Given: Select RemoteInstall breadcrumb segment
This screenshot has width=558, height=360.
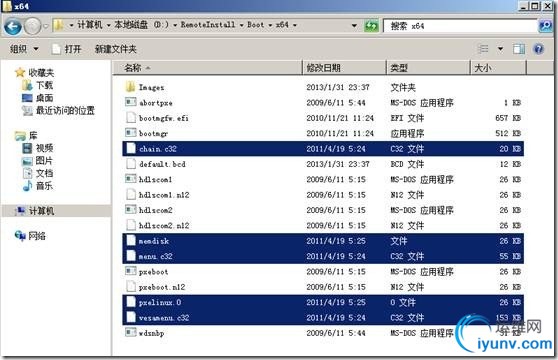Looking at the screenshot, I should coord(208,25).
